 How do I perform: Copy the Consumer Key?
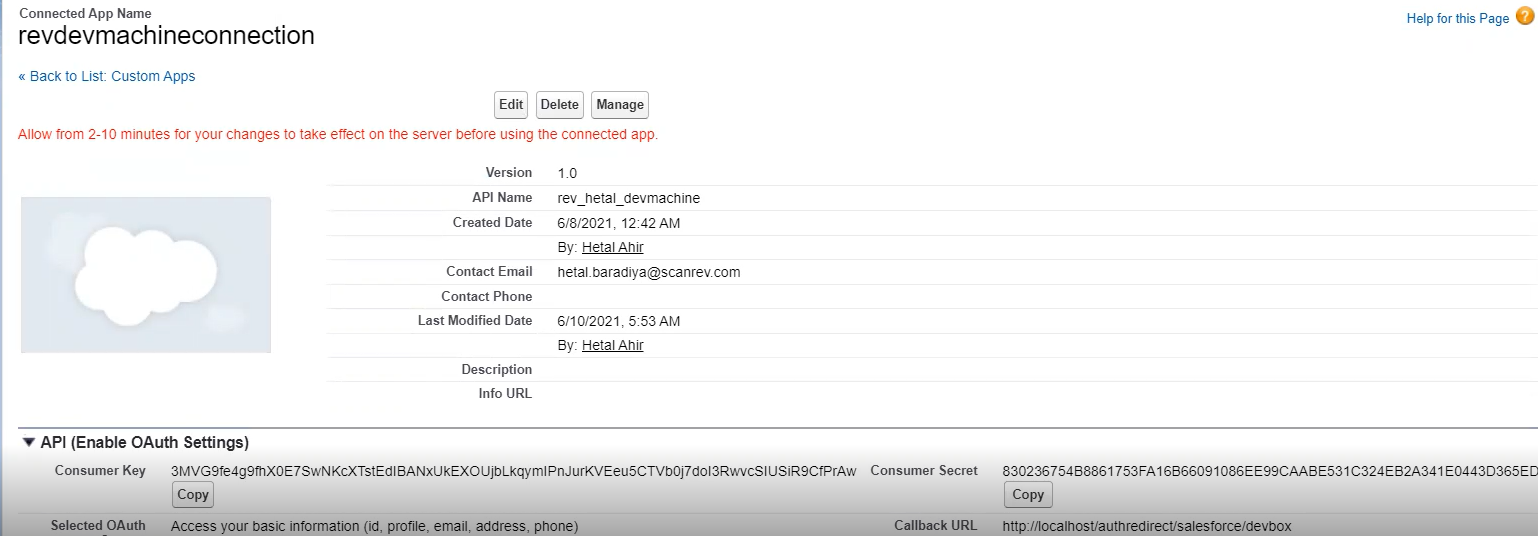pos(193,494)
